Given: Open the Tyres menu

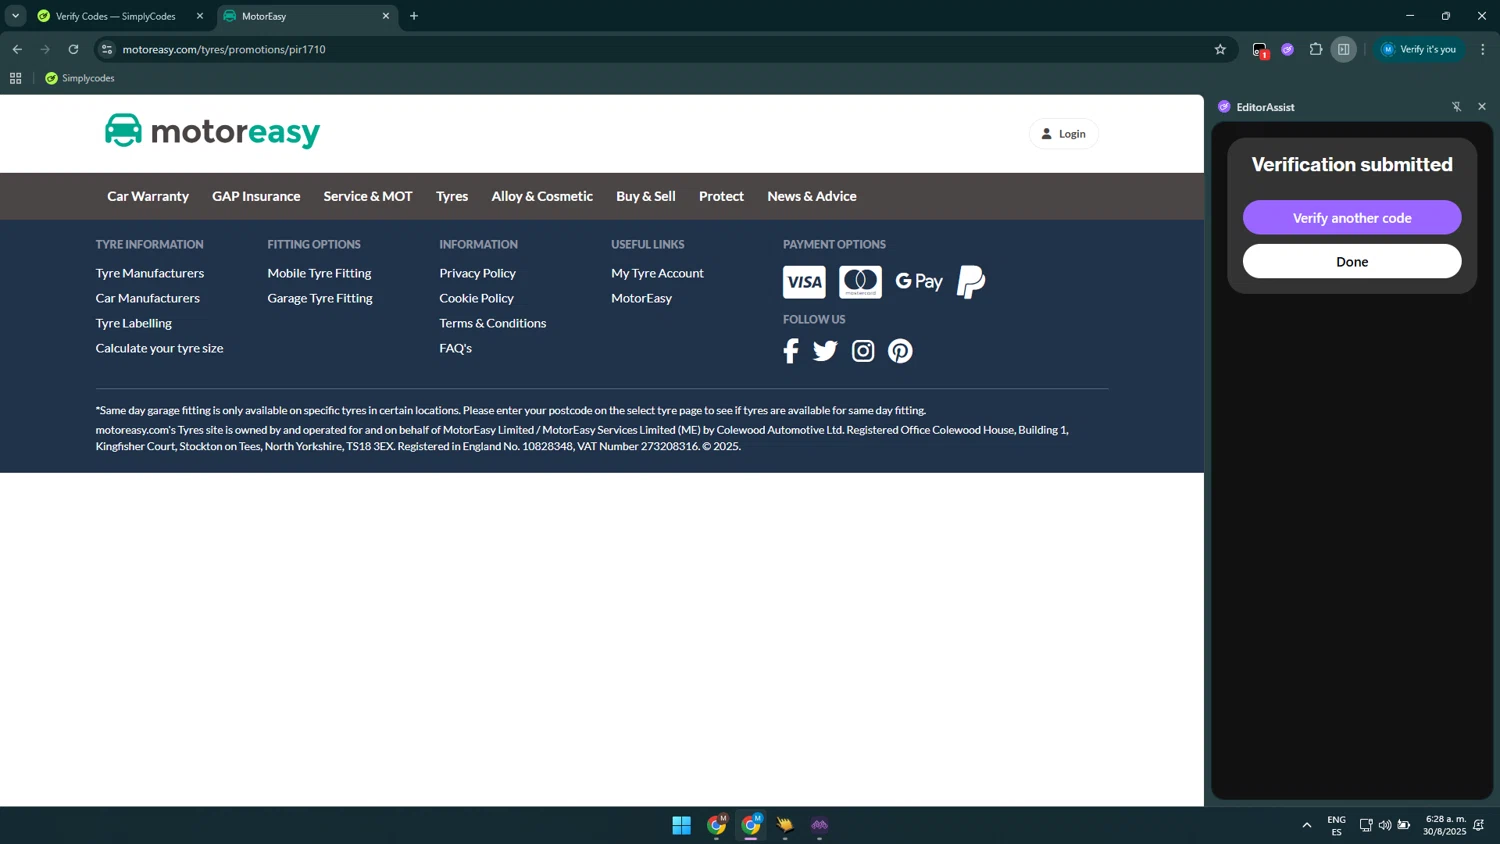Looking at the screenshot, I should pos(452,196).
